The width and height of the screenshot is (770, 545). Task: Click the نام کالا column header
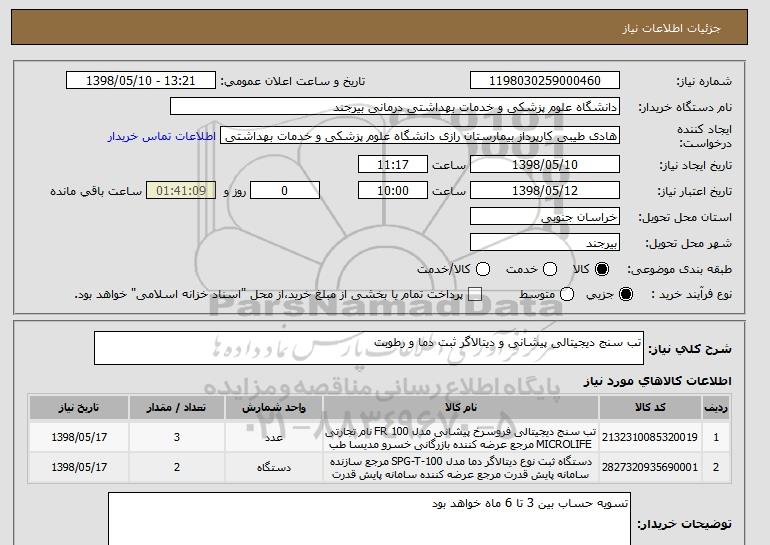point(461,408)
